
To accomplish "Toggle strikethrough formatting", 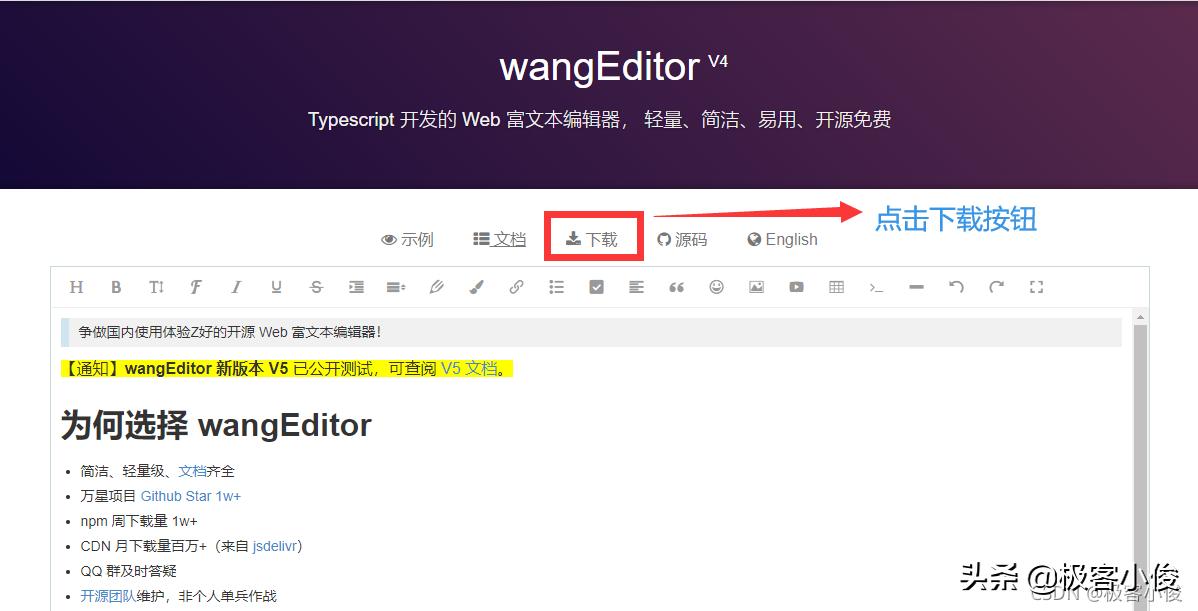I will click(316, 287).
